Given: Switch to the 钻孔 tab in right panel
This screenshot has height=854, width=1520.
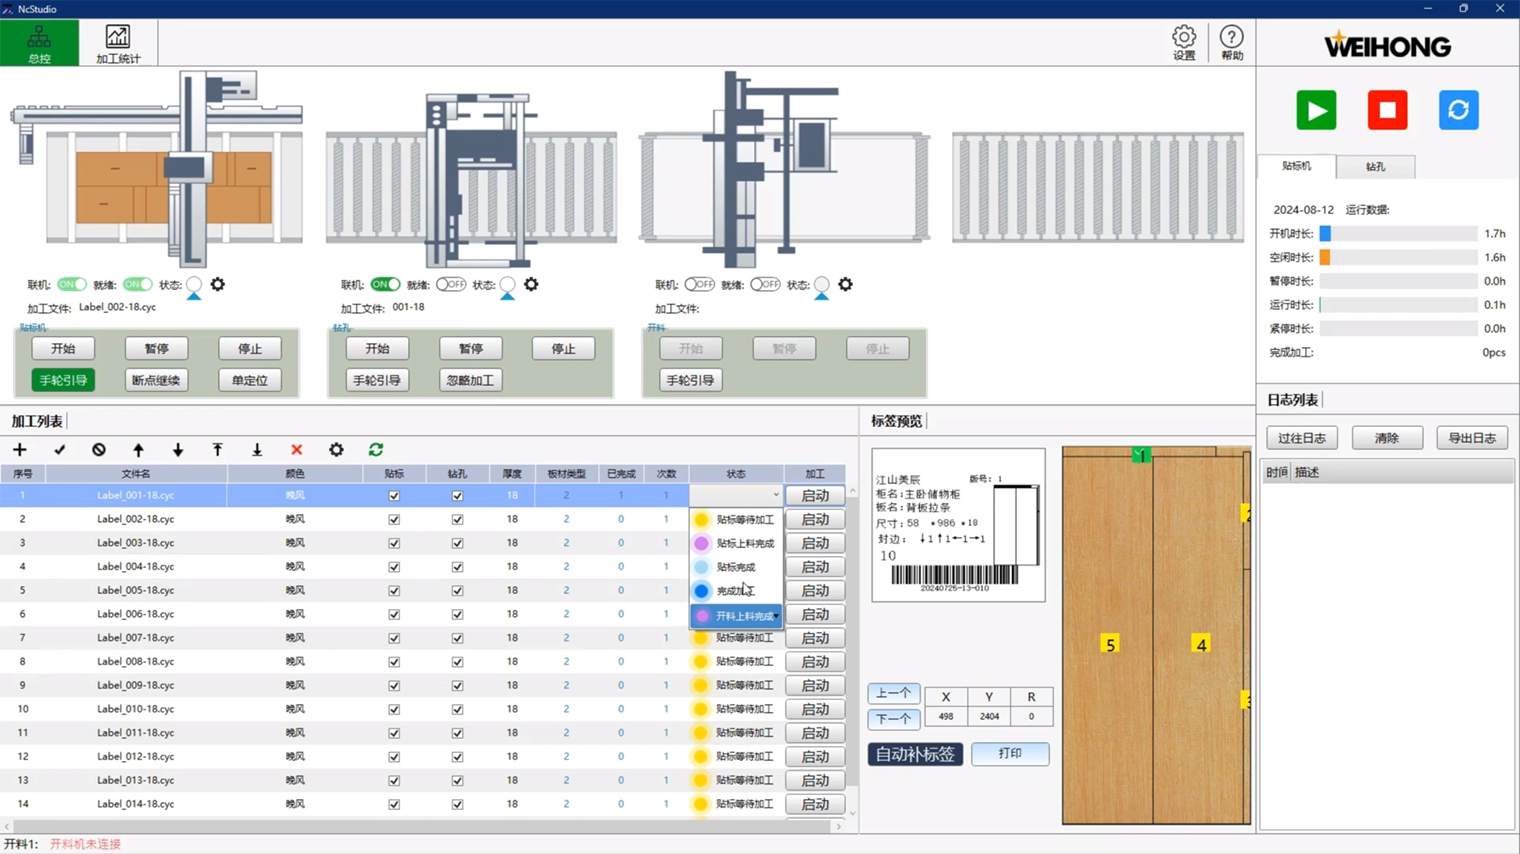Looking at the screenshot, I should pos(1375,167).
